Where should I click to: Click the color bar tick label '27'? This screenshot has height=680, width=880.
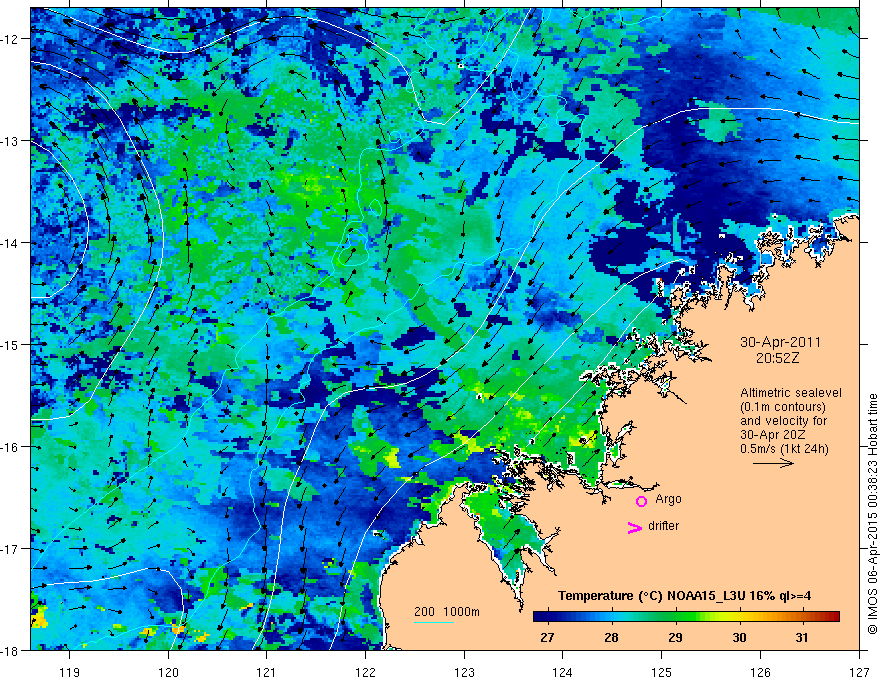tap(547, 637)
